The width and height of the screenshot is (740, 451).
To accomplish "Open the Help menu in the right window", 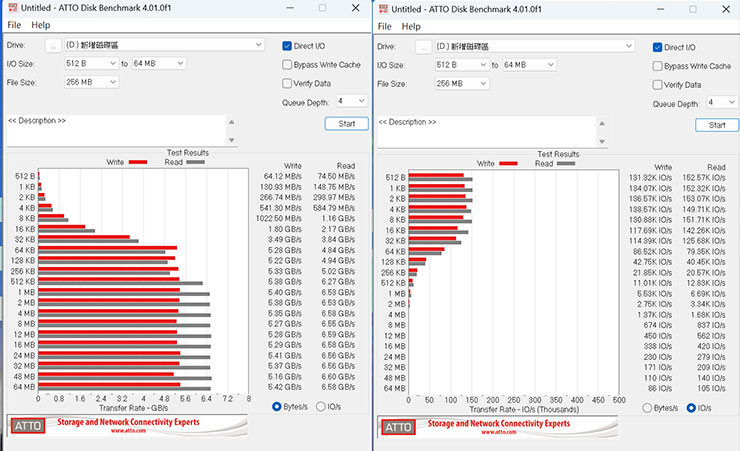I will click(412, 26).
